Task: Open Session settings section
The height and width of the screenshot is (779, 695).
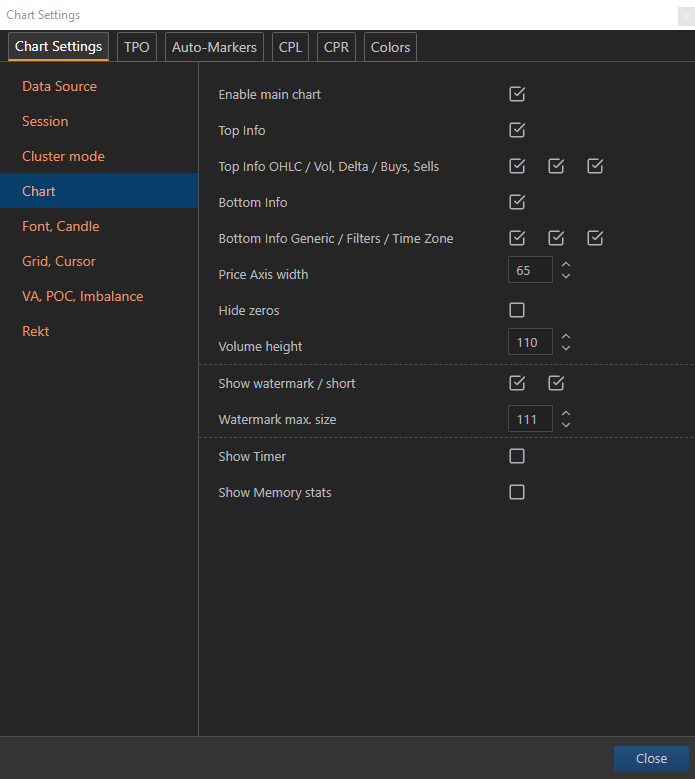Action: pyautogui.click(x=99, y=121)
